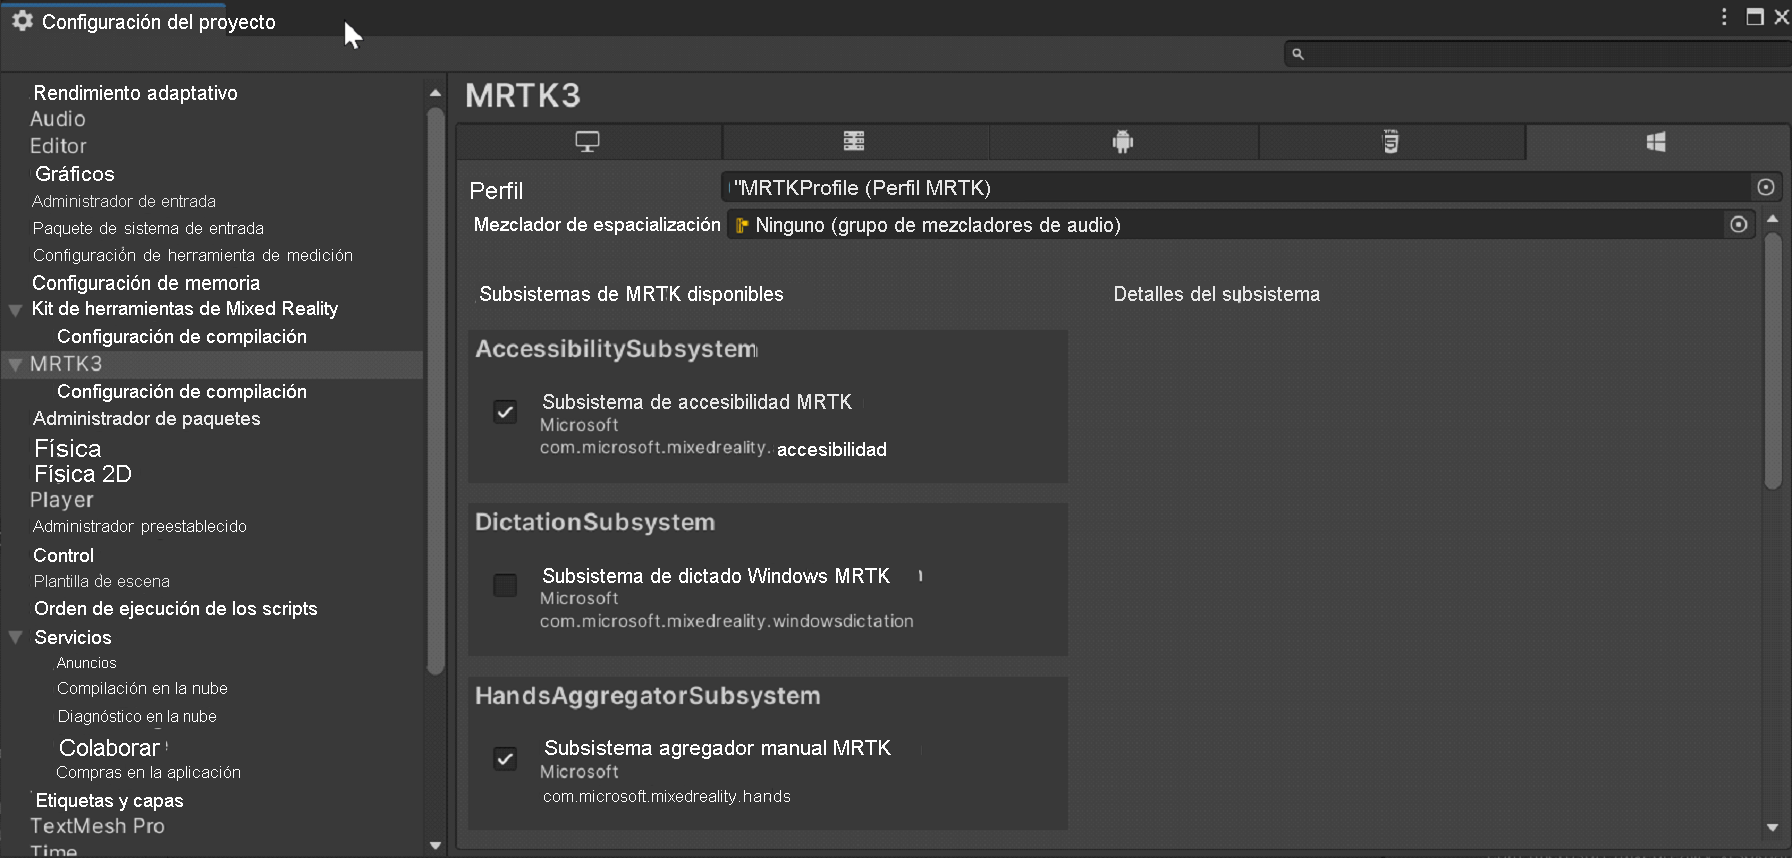The width and height of the screenshot is (1792, 858).
Task: Enable Subsistema de dictado Windows MRTK checkbox
Action: coord(505,585)
